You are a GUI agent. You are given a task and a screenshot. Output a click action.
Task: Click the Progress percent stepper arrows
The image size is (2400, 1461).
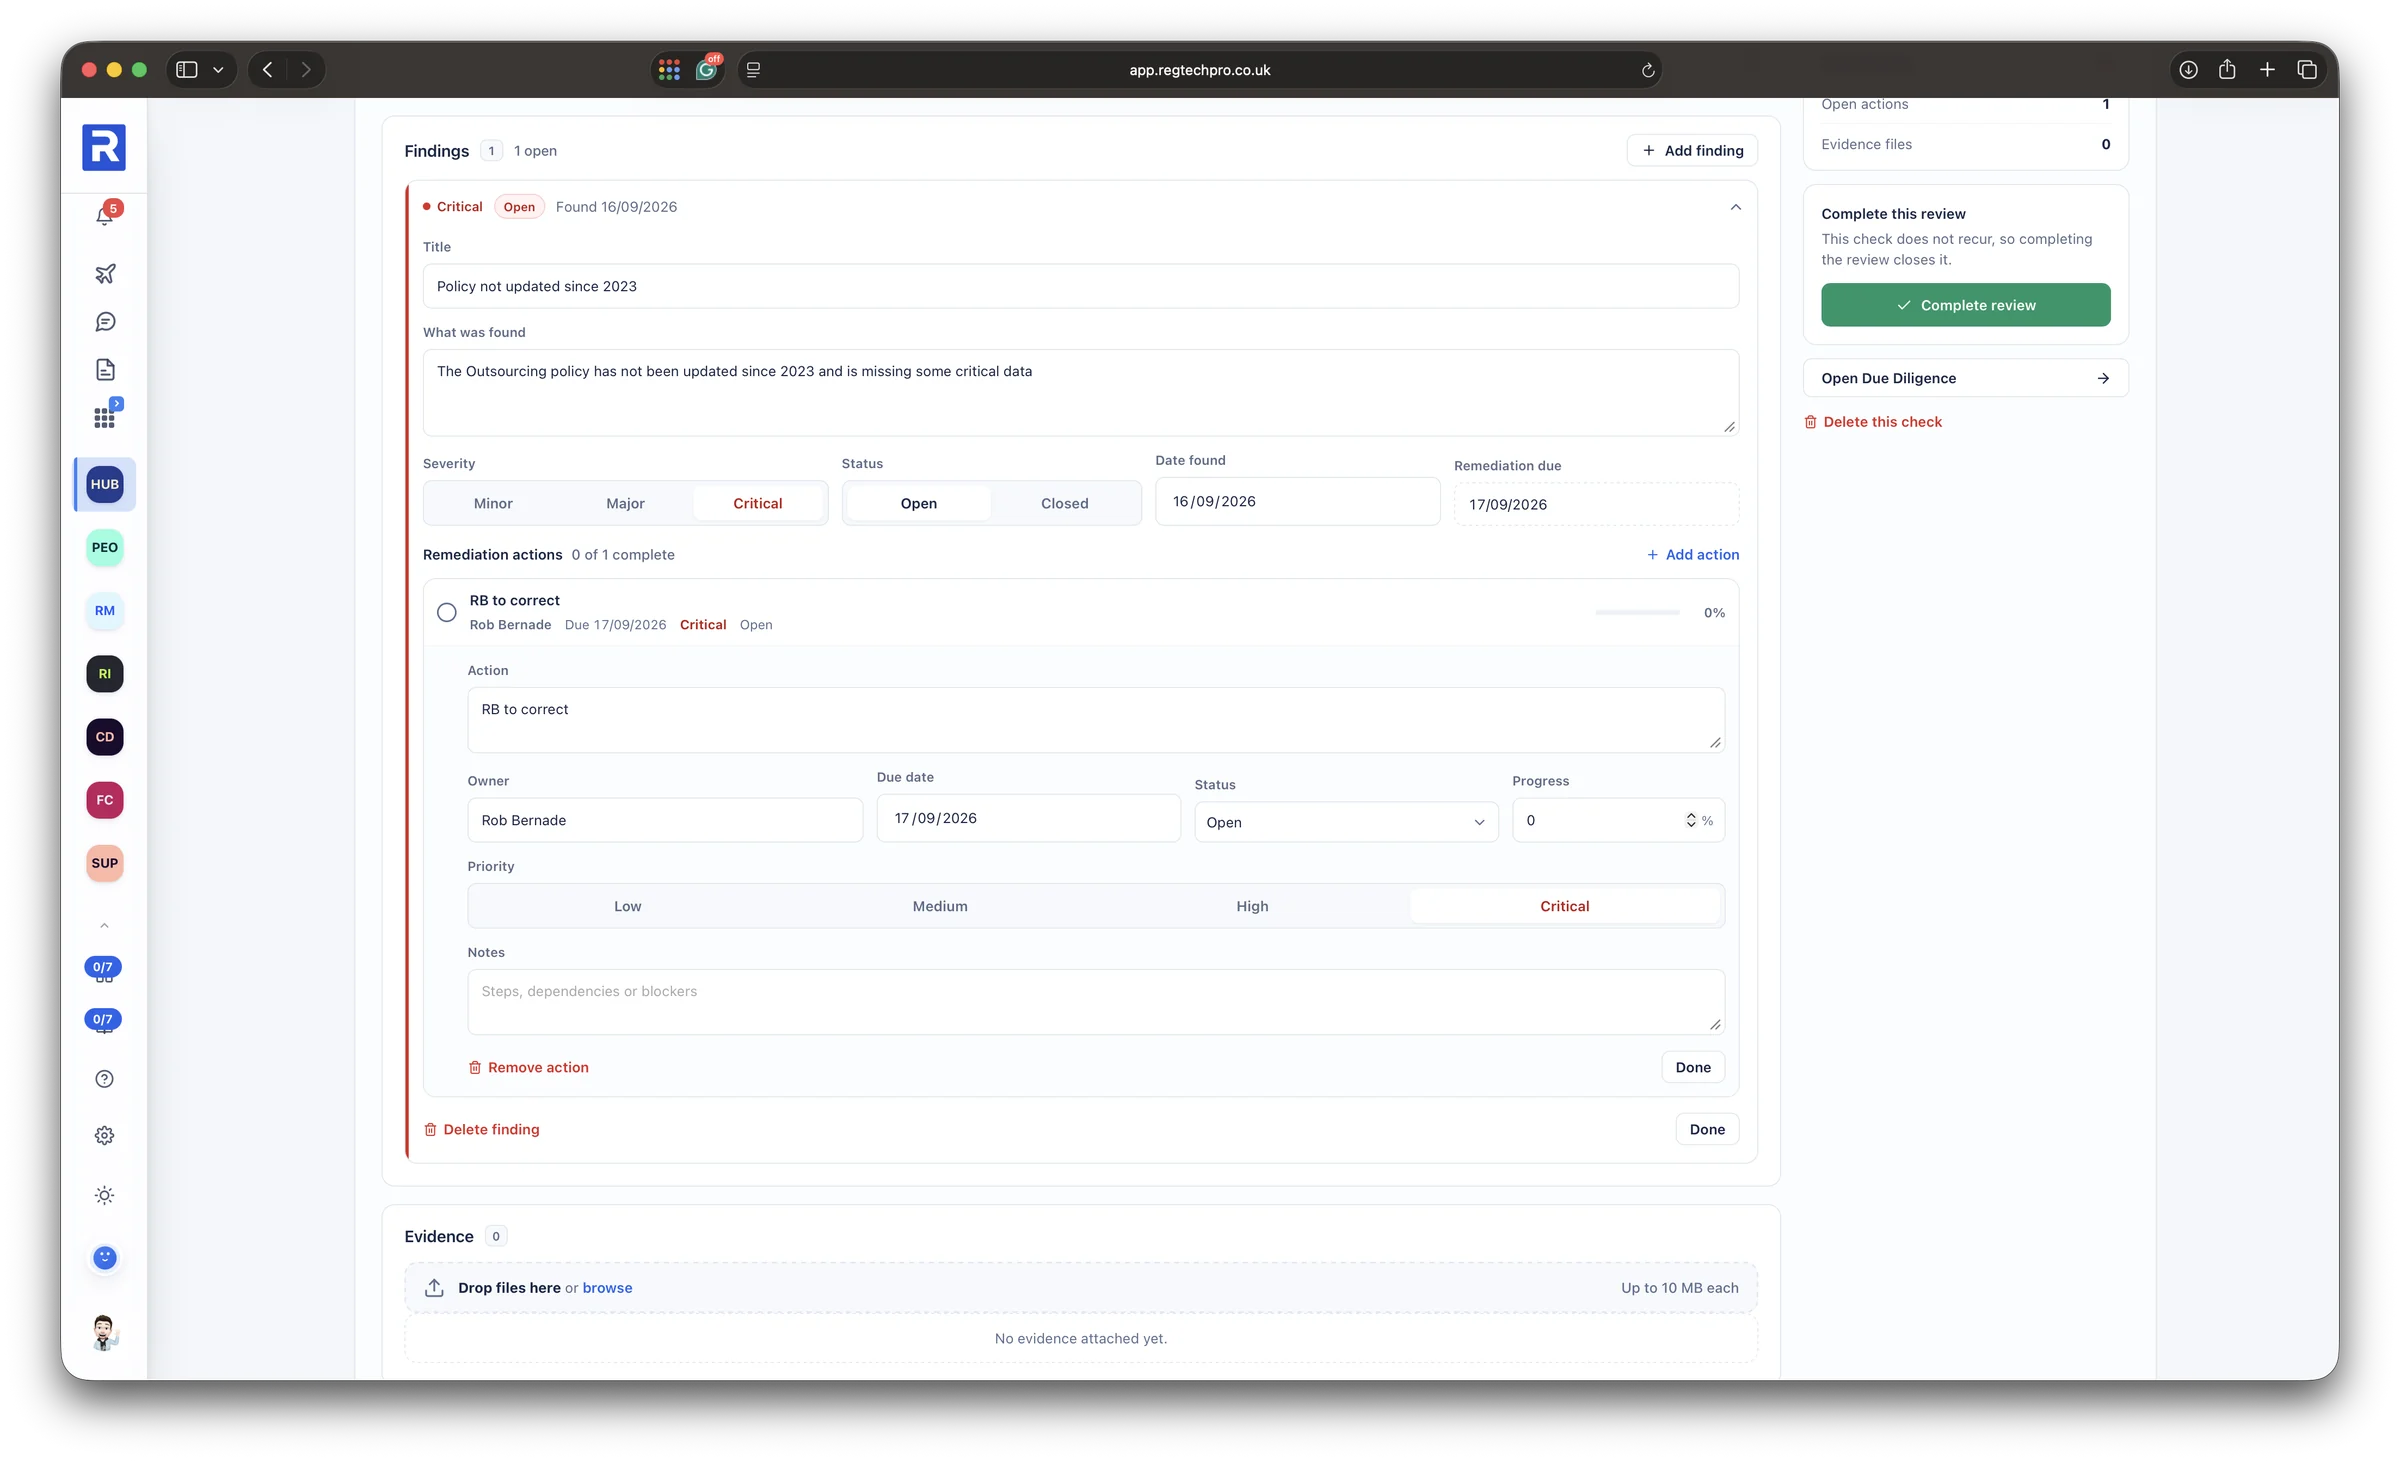tap(1691, 820)
